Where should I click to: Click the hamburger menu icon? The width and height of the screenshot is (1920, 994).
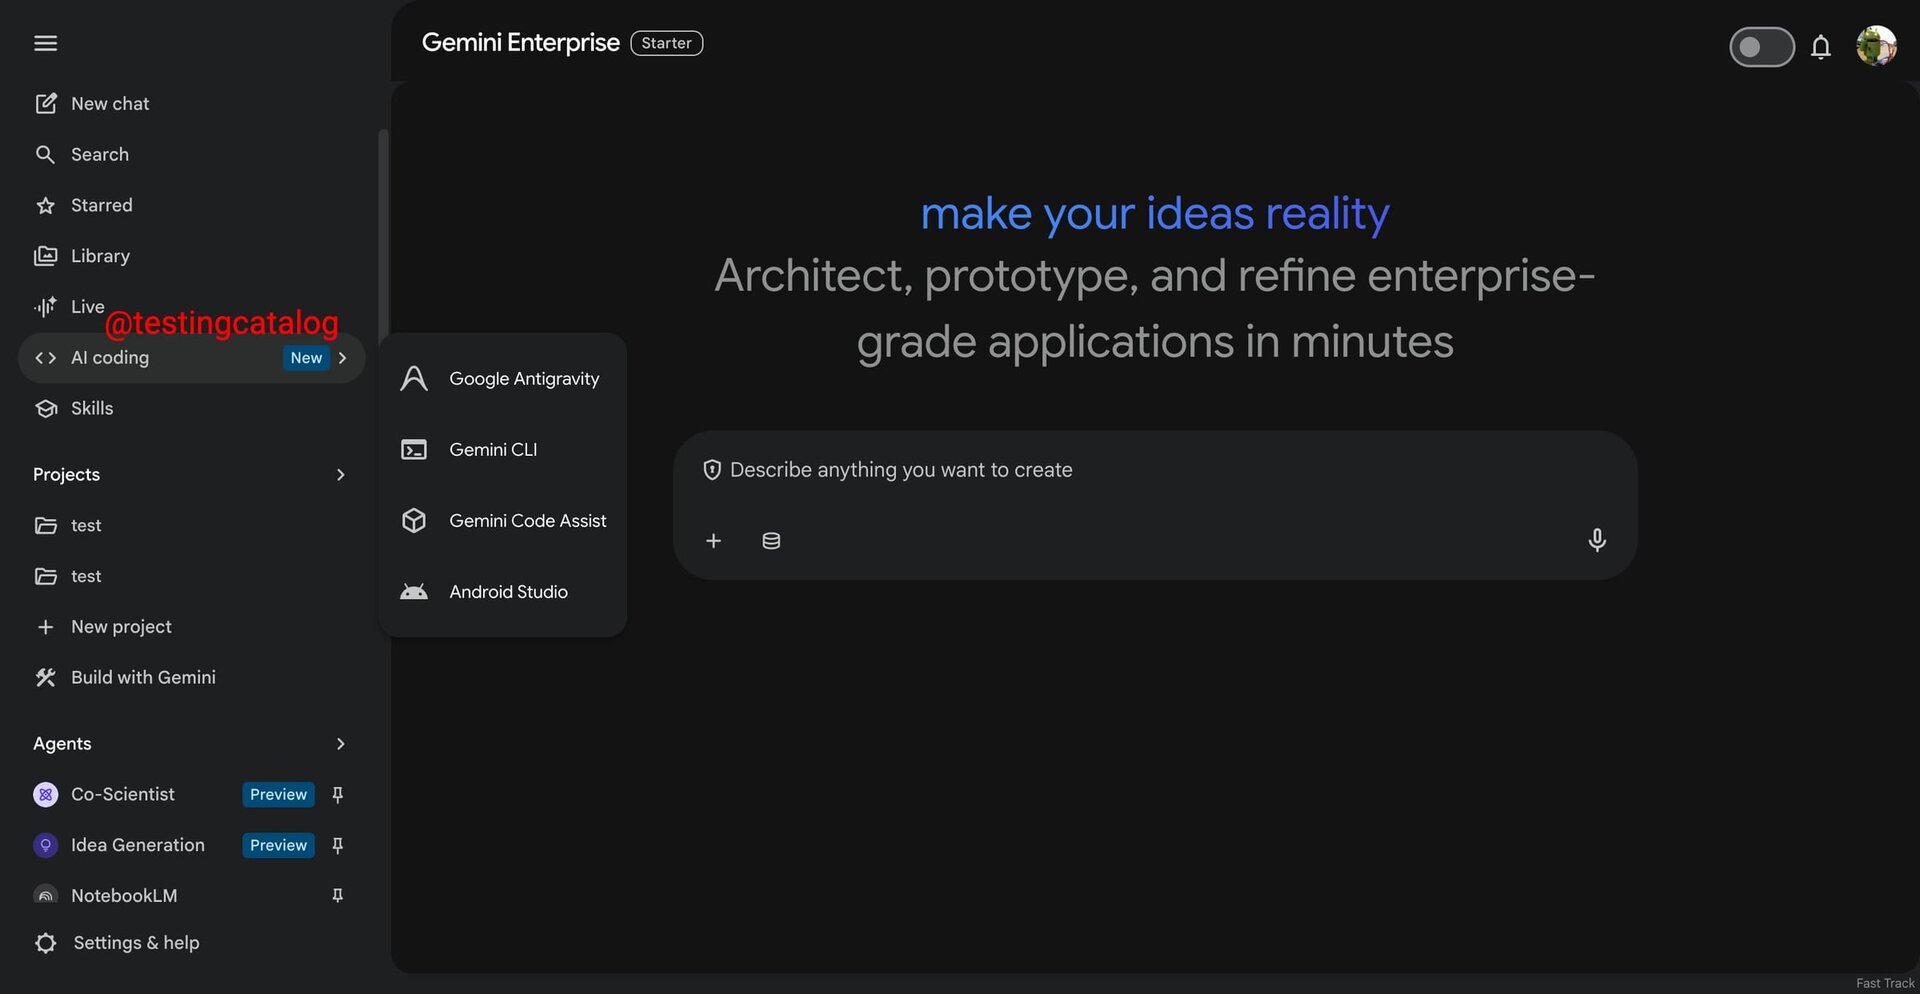[45, 43]
